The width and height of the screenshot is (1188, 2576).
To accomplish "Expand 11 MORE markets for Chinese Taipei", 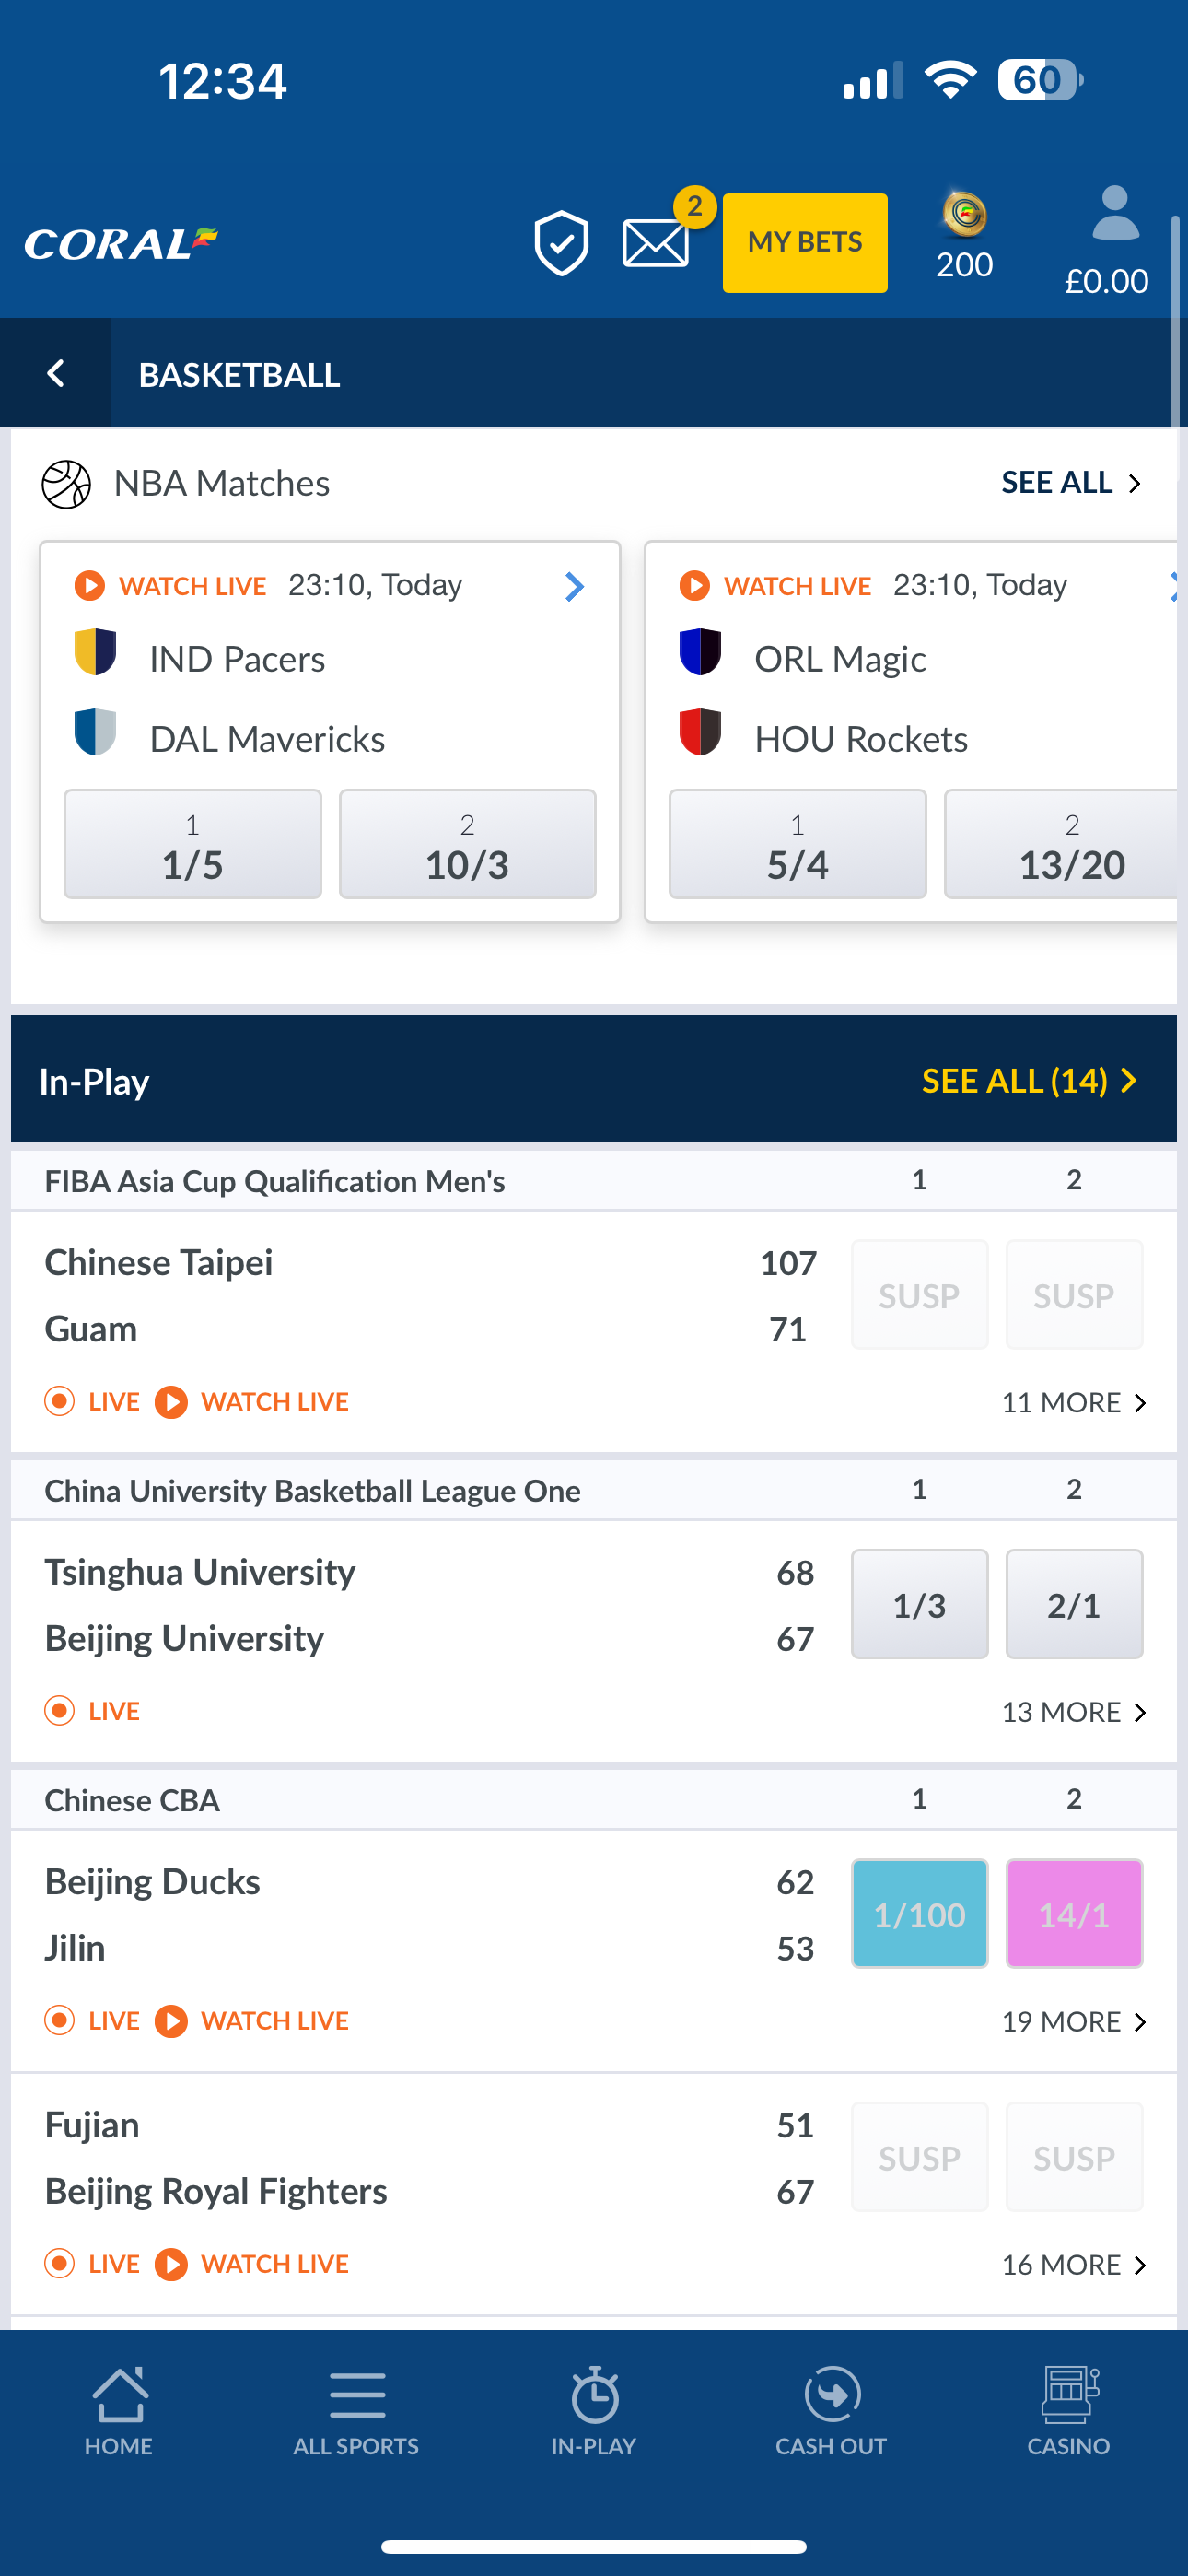I will [1073, 1402].
